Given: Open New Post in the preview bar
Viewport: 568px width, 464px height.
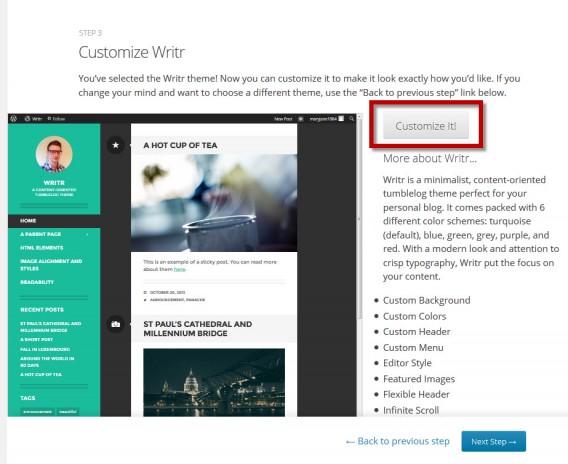Looking at the screenshot, I should (x=283, y=119).
